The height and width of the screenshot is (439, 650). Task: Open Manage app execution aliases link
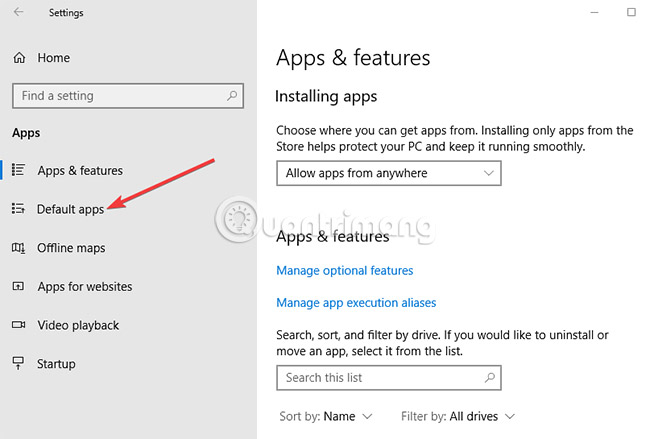(356, 302)
